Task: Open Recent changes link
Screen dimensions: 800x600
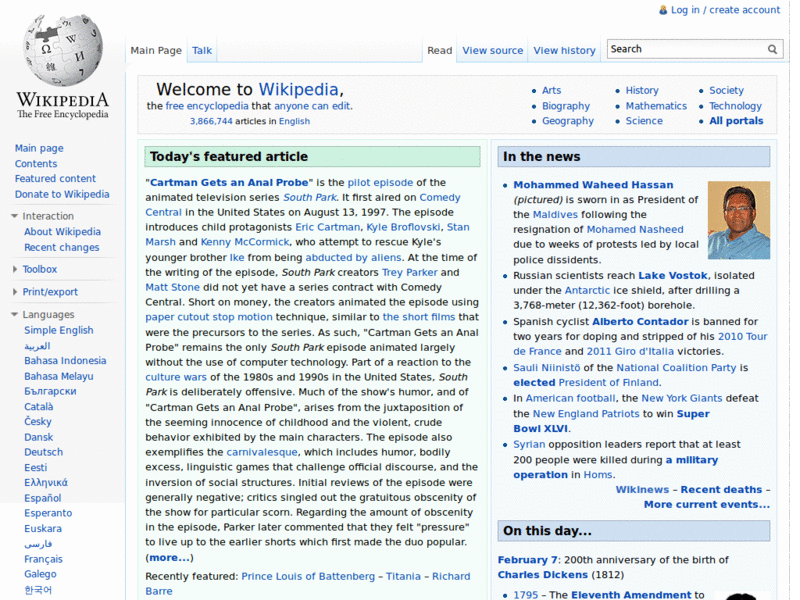Action: coord(62,247)
